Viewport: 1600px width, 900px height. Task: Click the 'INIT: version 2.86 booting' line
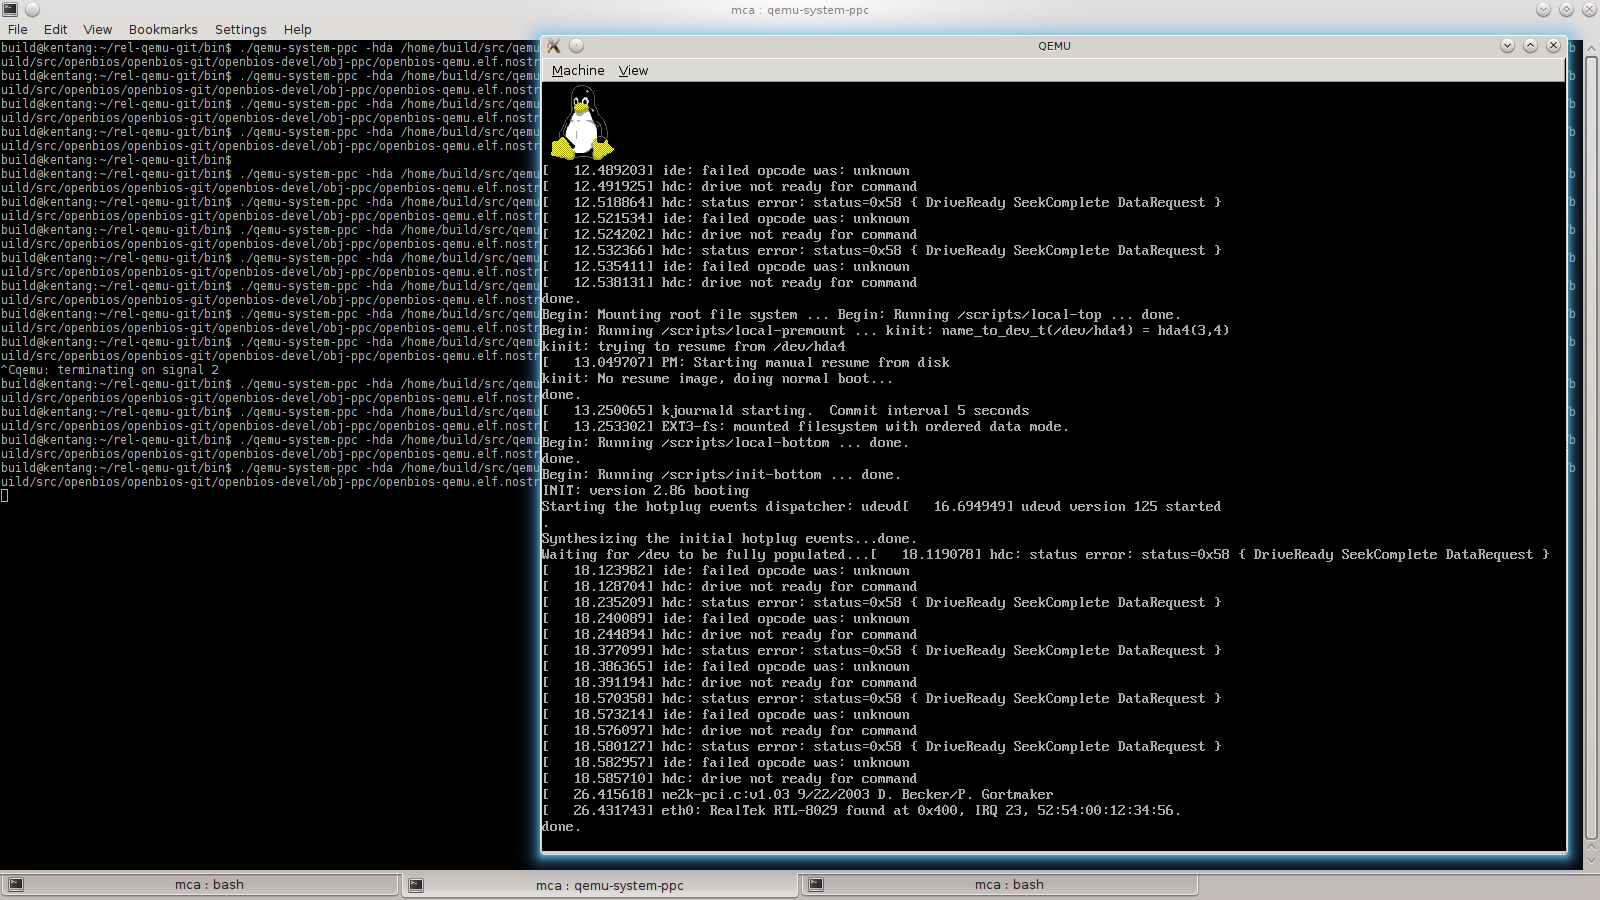645,491
